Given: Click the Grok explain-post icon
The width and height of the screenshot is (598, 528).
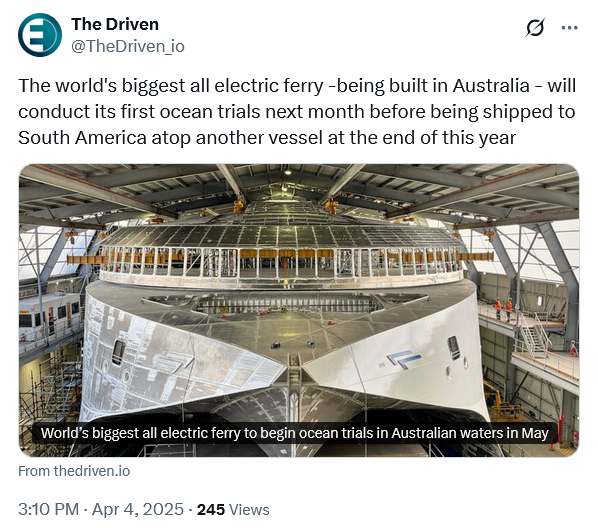Looking at the screenshot, I should point(535,27).
